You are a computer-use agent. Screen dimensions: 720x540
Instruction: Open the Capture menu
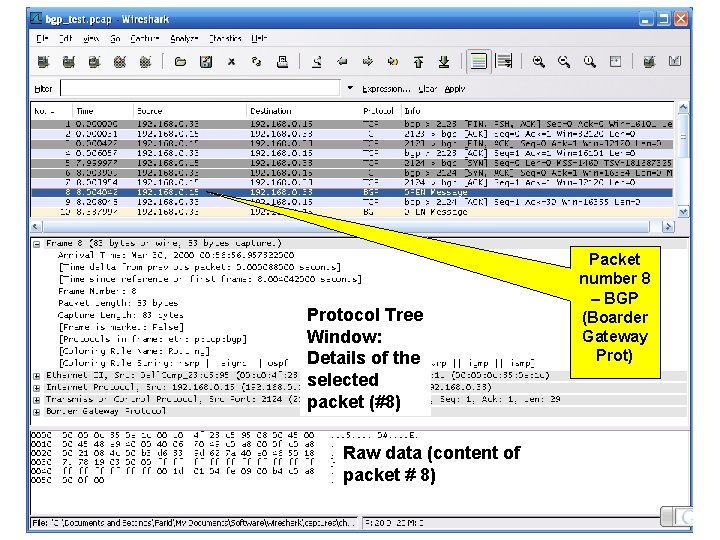click(x=145, y=39)
